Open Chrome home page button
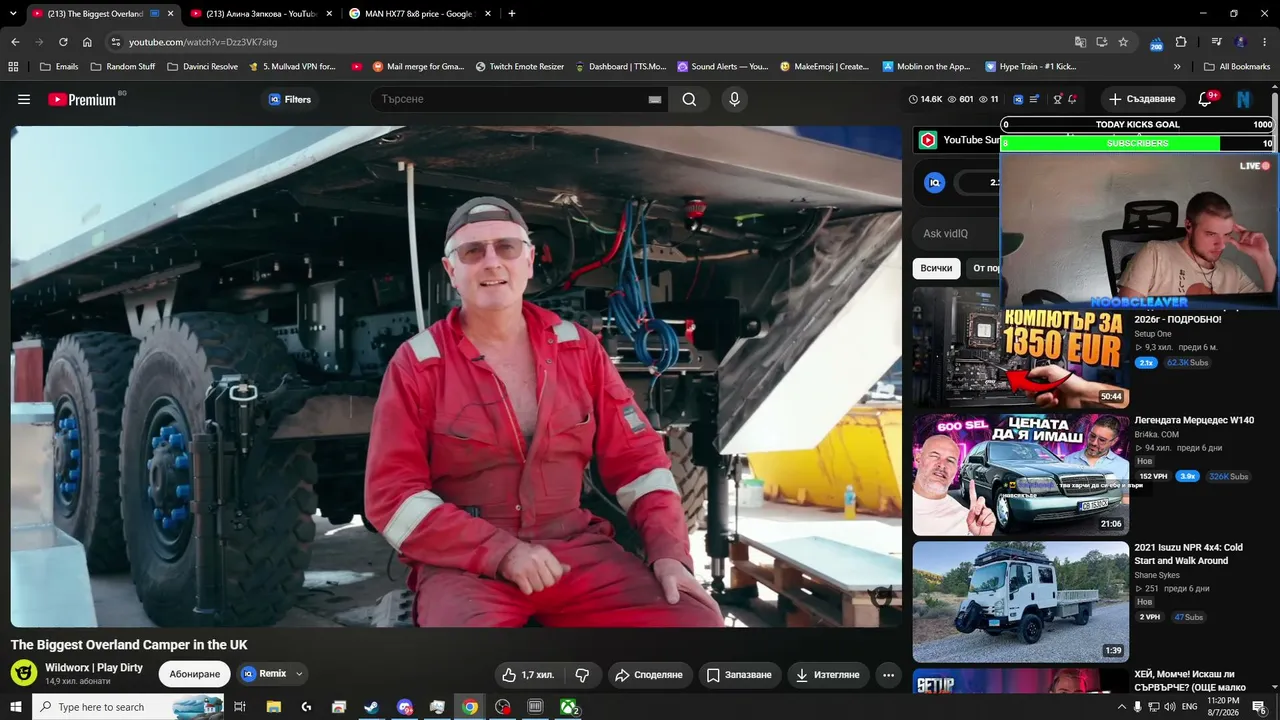 point(87,42)
